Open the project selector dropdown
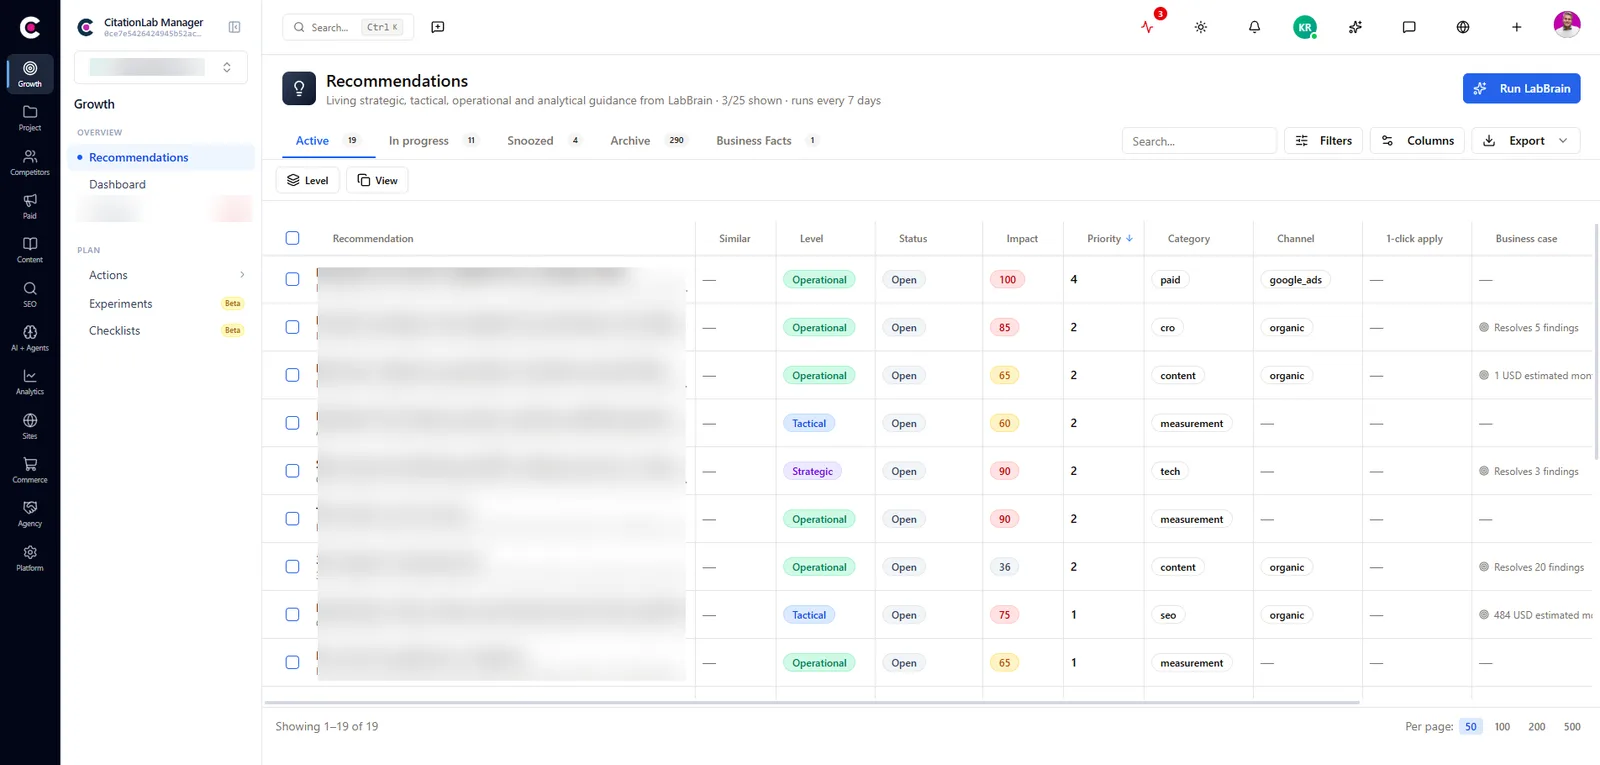Viewport: 1600px width, 765px height. click(161, 67)
